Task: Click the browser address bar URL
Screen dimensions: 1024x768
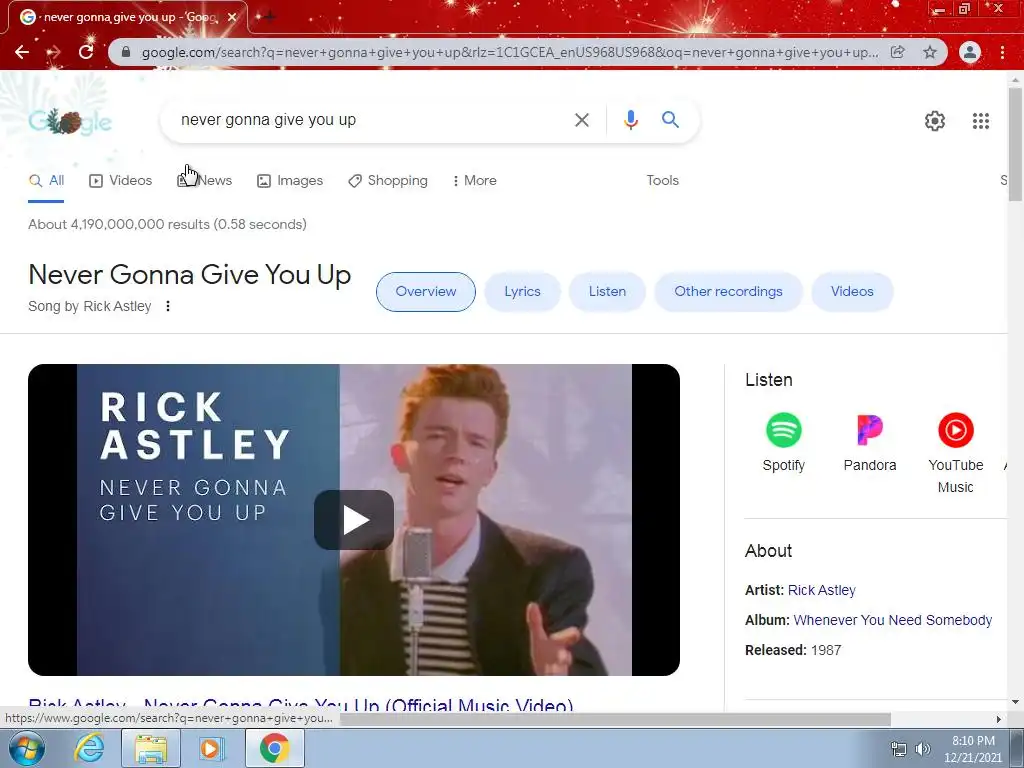Action: [x=509, y=52]
